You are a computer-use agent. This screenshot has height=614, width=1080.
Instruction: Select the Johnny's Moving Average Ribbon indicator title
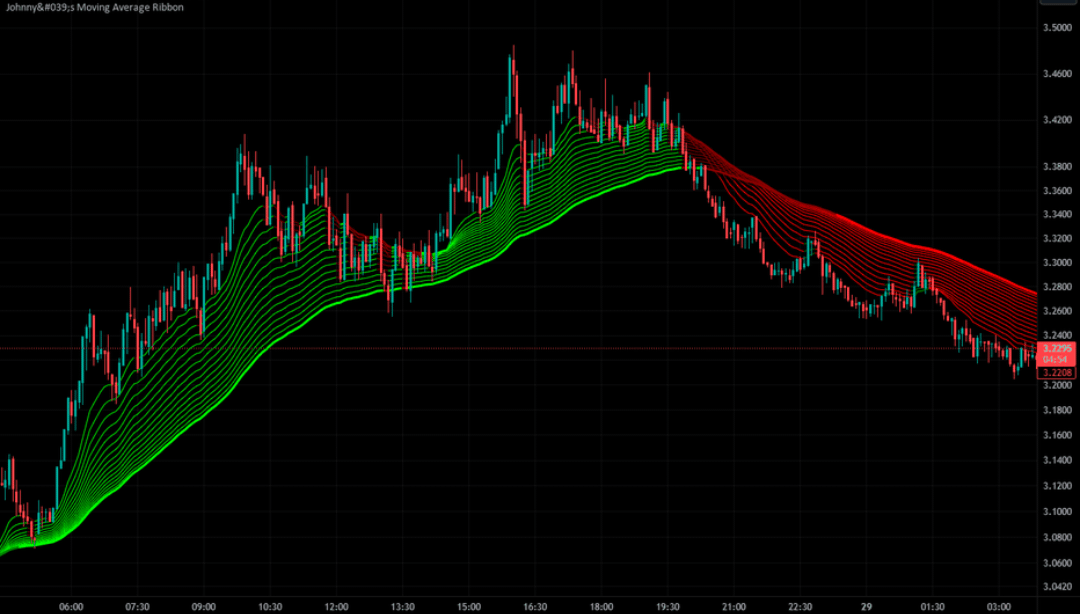[x=95, y=7]
